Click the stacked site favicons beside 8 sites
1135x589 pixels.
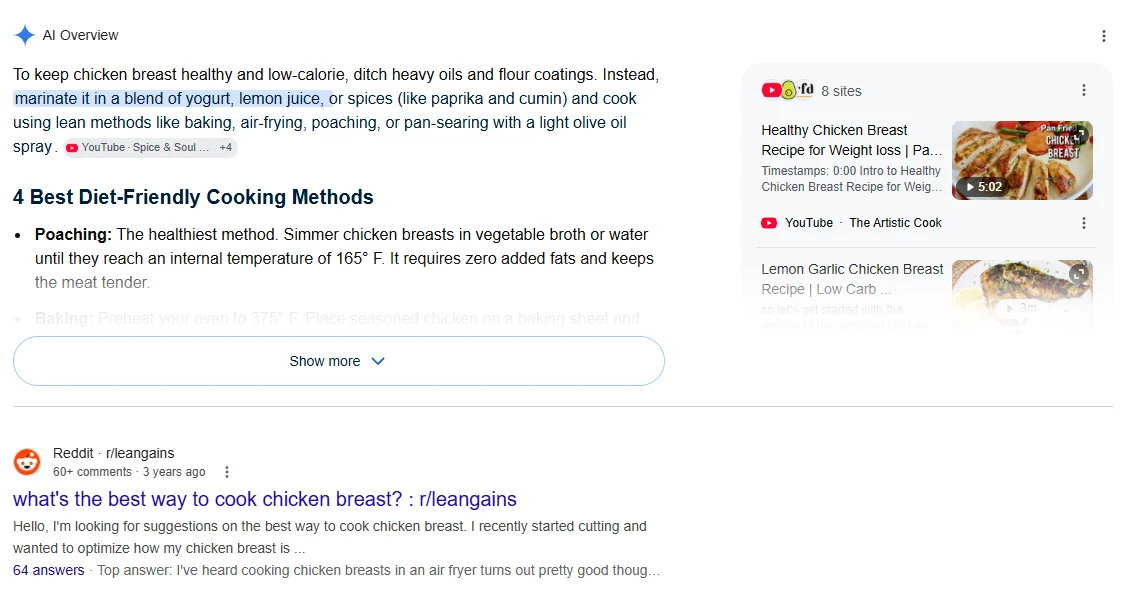(x=788, y=90)
